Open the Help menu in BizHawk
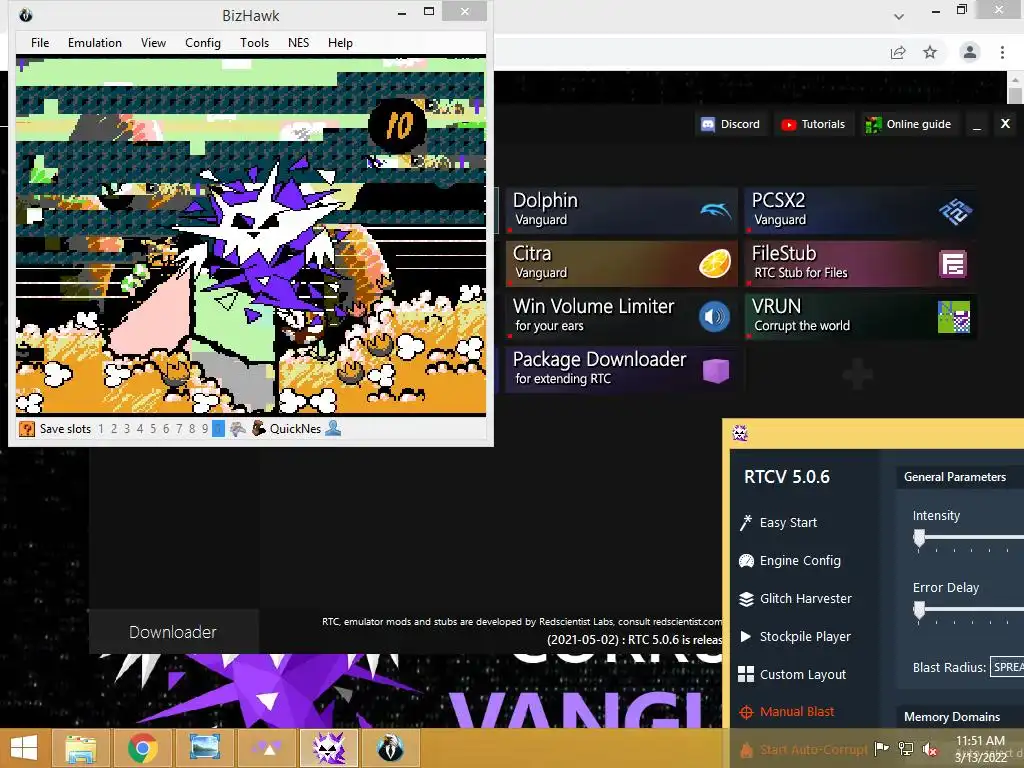The height and width of the screenshot is (768, 1024). tap(340, 43)
